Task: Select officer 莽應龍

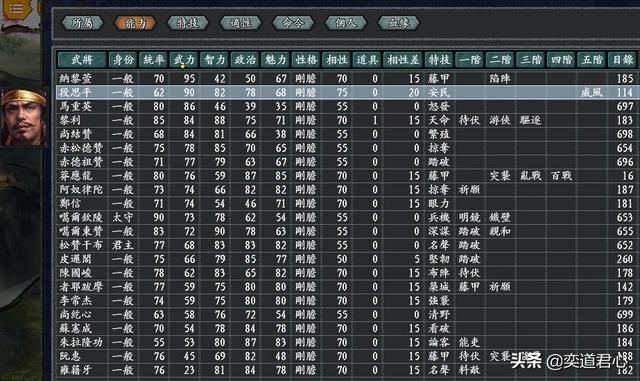Action: tap(76, 176)
